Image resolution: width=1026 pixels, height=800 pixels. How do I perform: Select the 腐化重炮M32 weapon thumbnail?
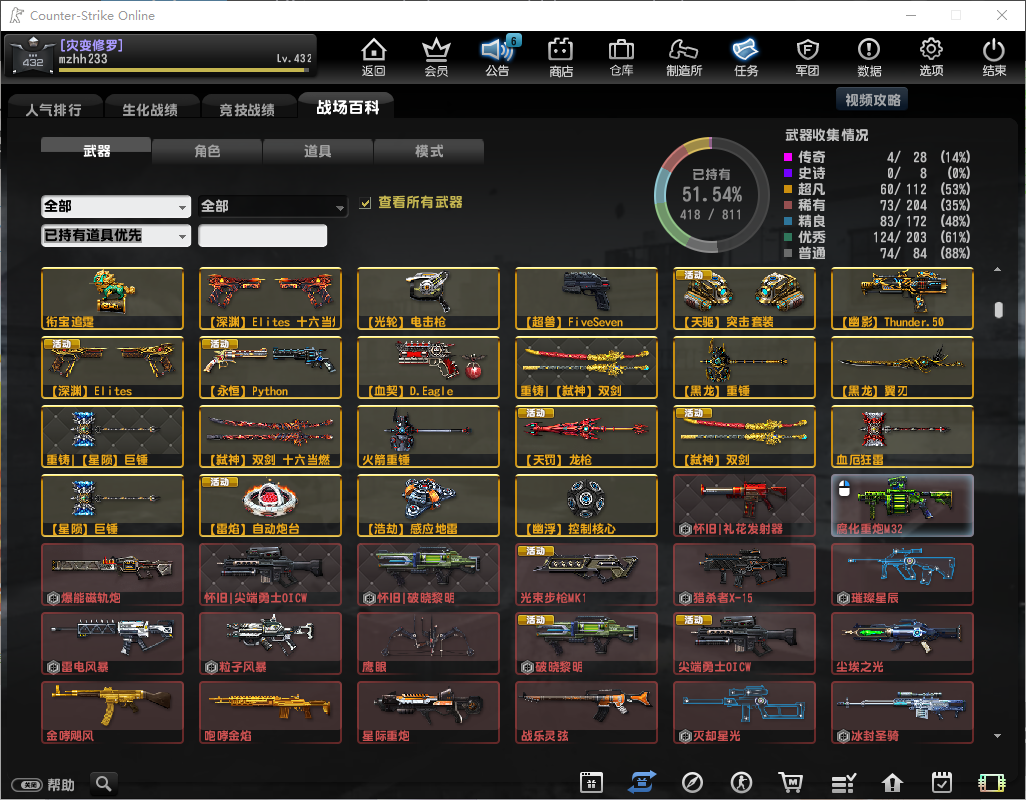point(902,506)
